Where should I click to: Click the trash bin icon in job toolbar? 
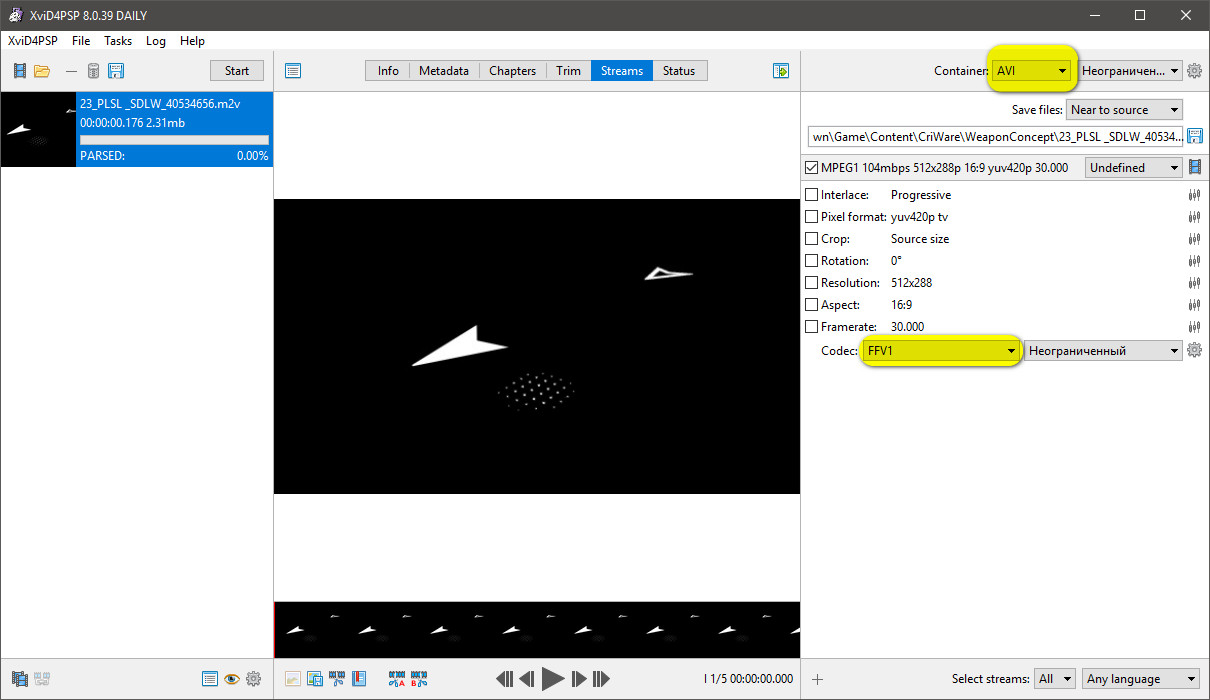(93, 71)
